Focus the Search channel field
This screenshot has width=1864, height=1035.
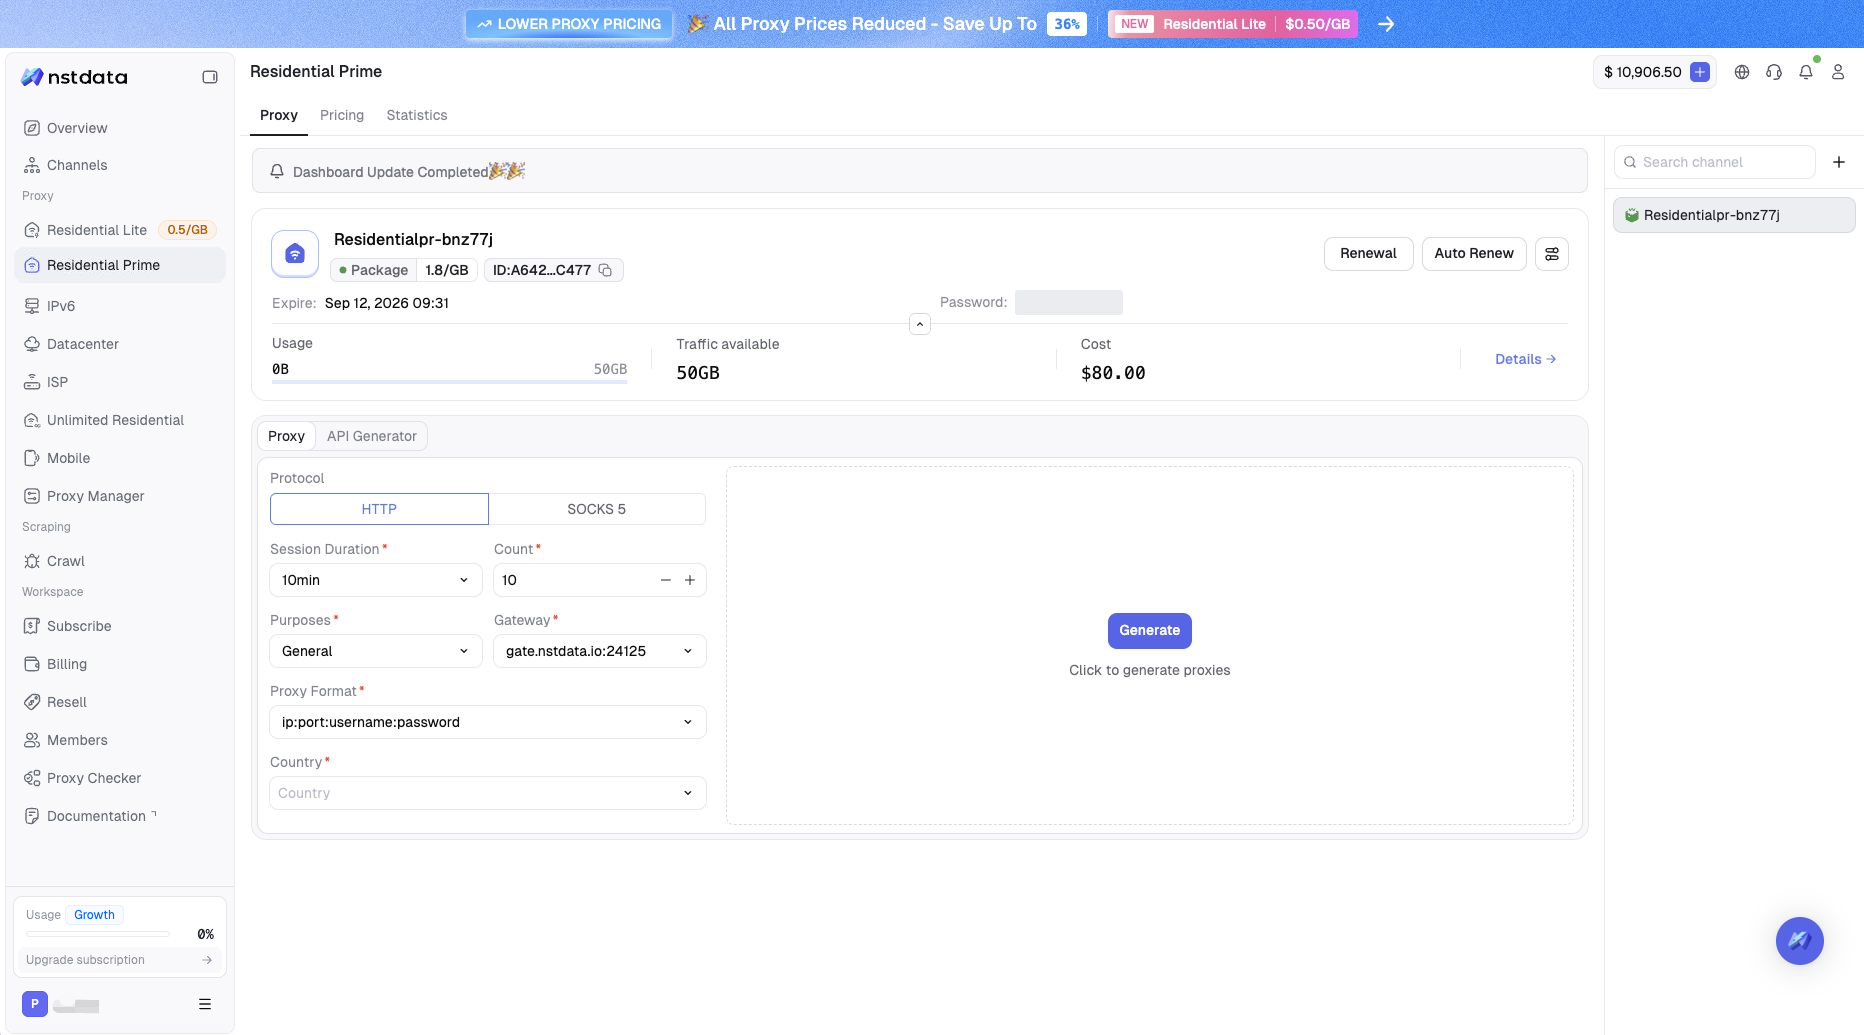(x=1715, y=162)
